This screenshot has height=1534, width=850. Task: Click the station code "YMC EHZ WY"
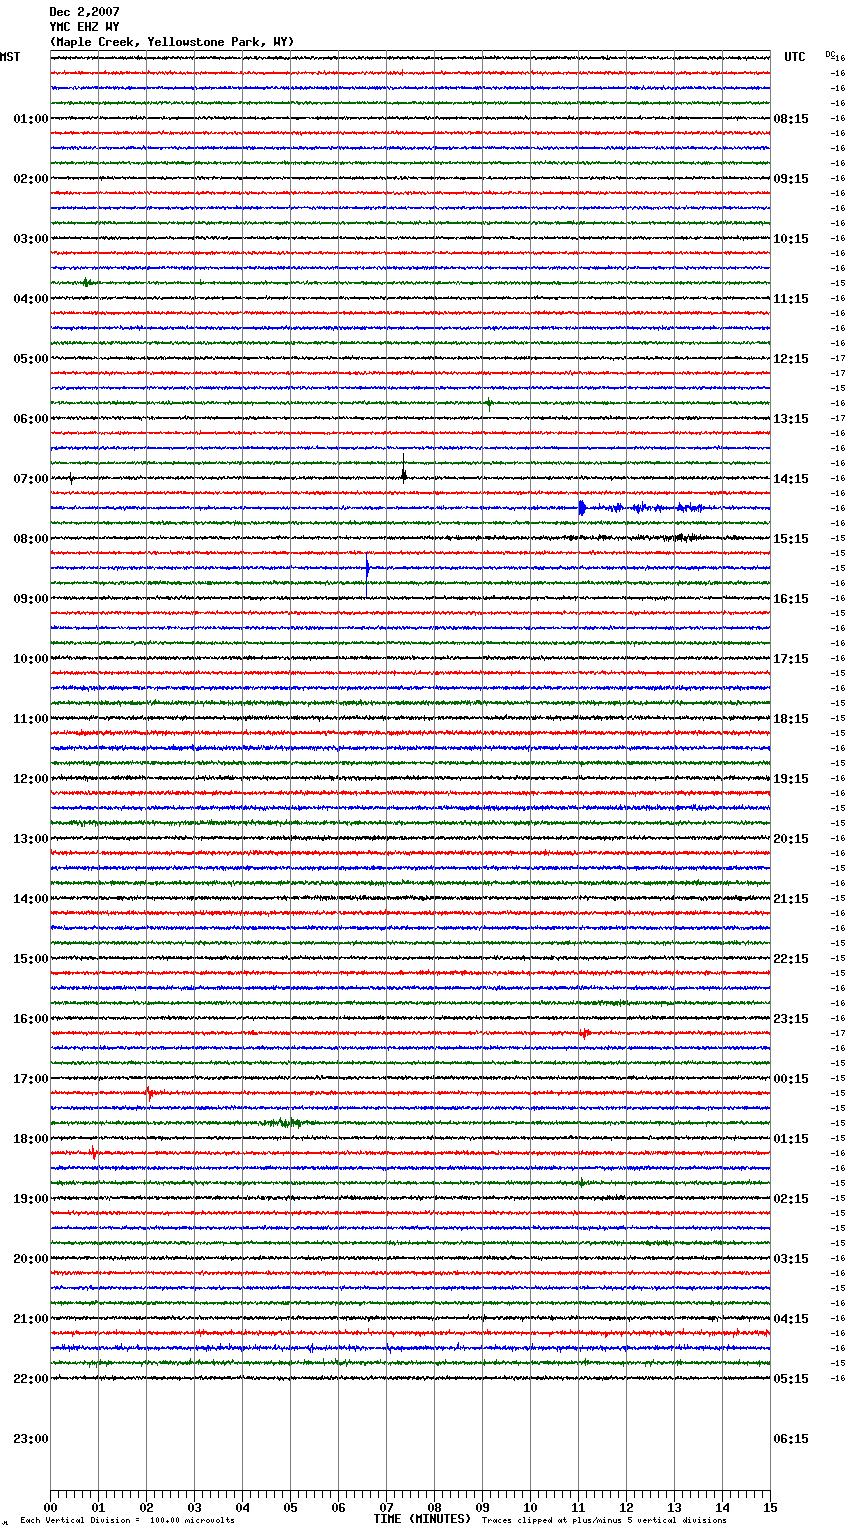[x=84, y=27]
